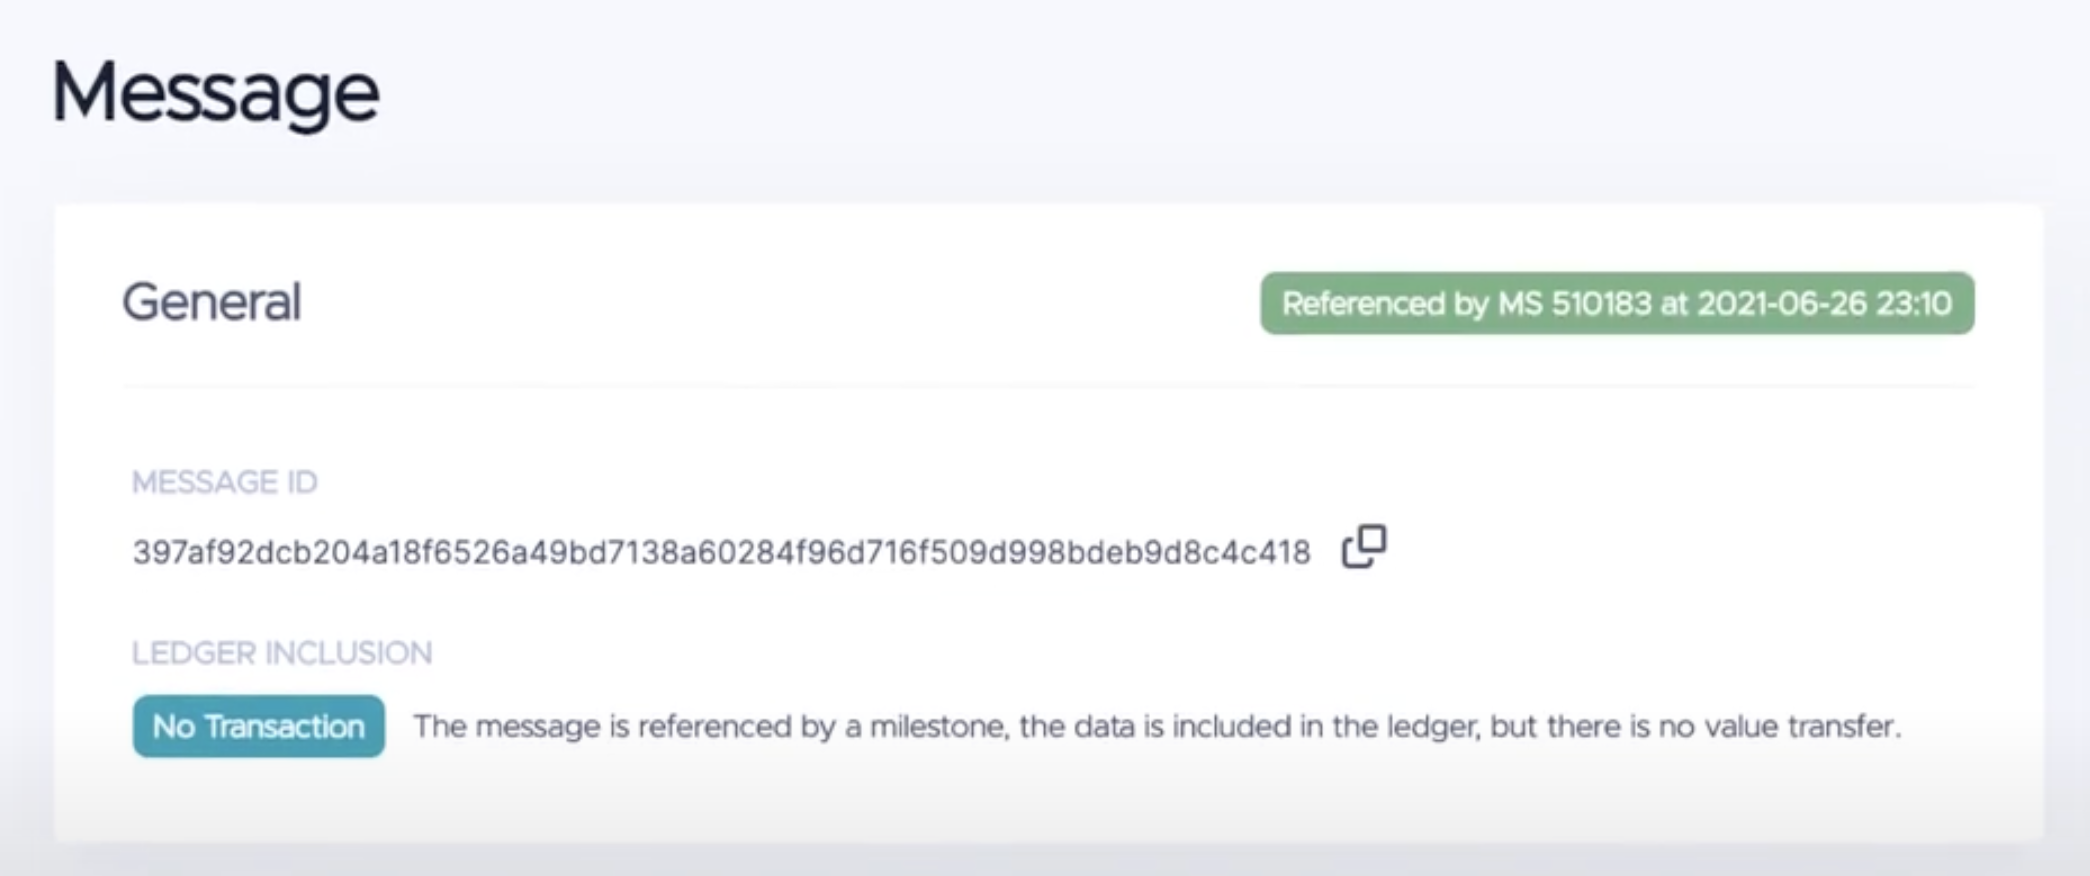Copy the message ID to clipboard
Viewport: 2090px width, 876px height.
[x=1364, y=547]
